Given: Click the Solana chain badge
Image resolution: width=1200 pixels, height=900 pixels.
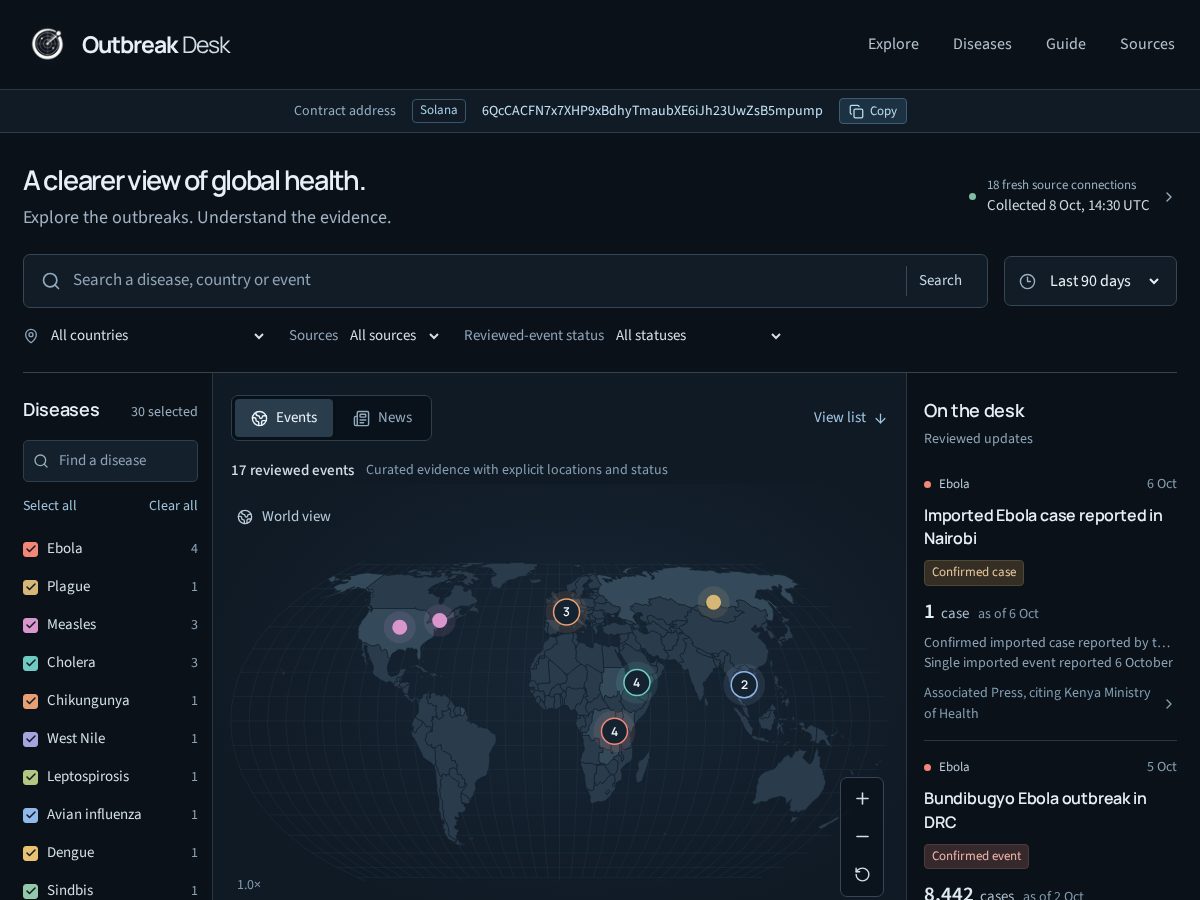Looking at the screenshot, I should pos(439,111).
